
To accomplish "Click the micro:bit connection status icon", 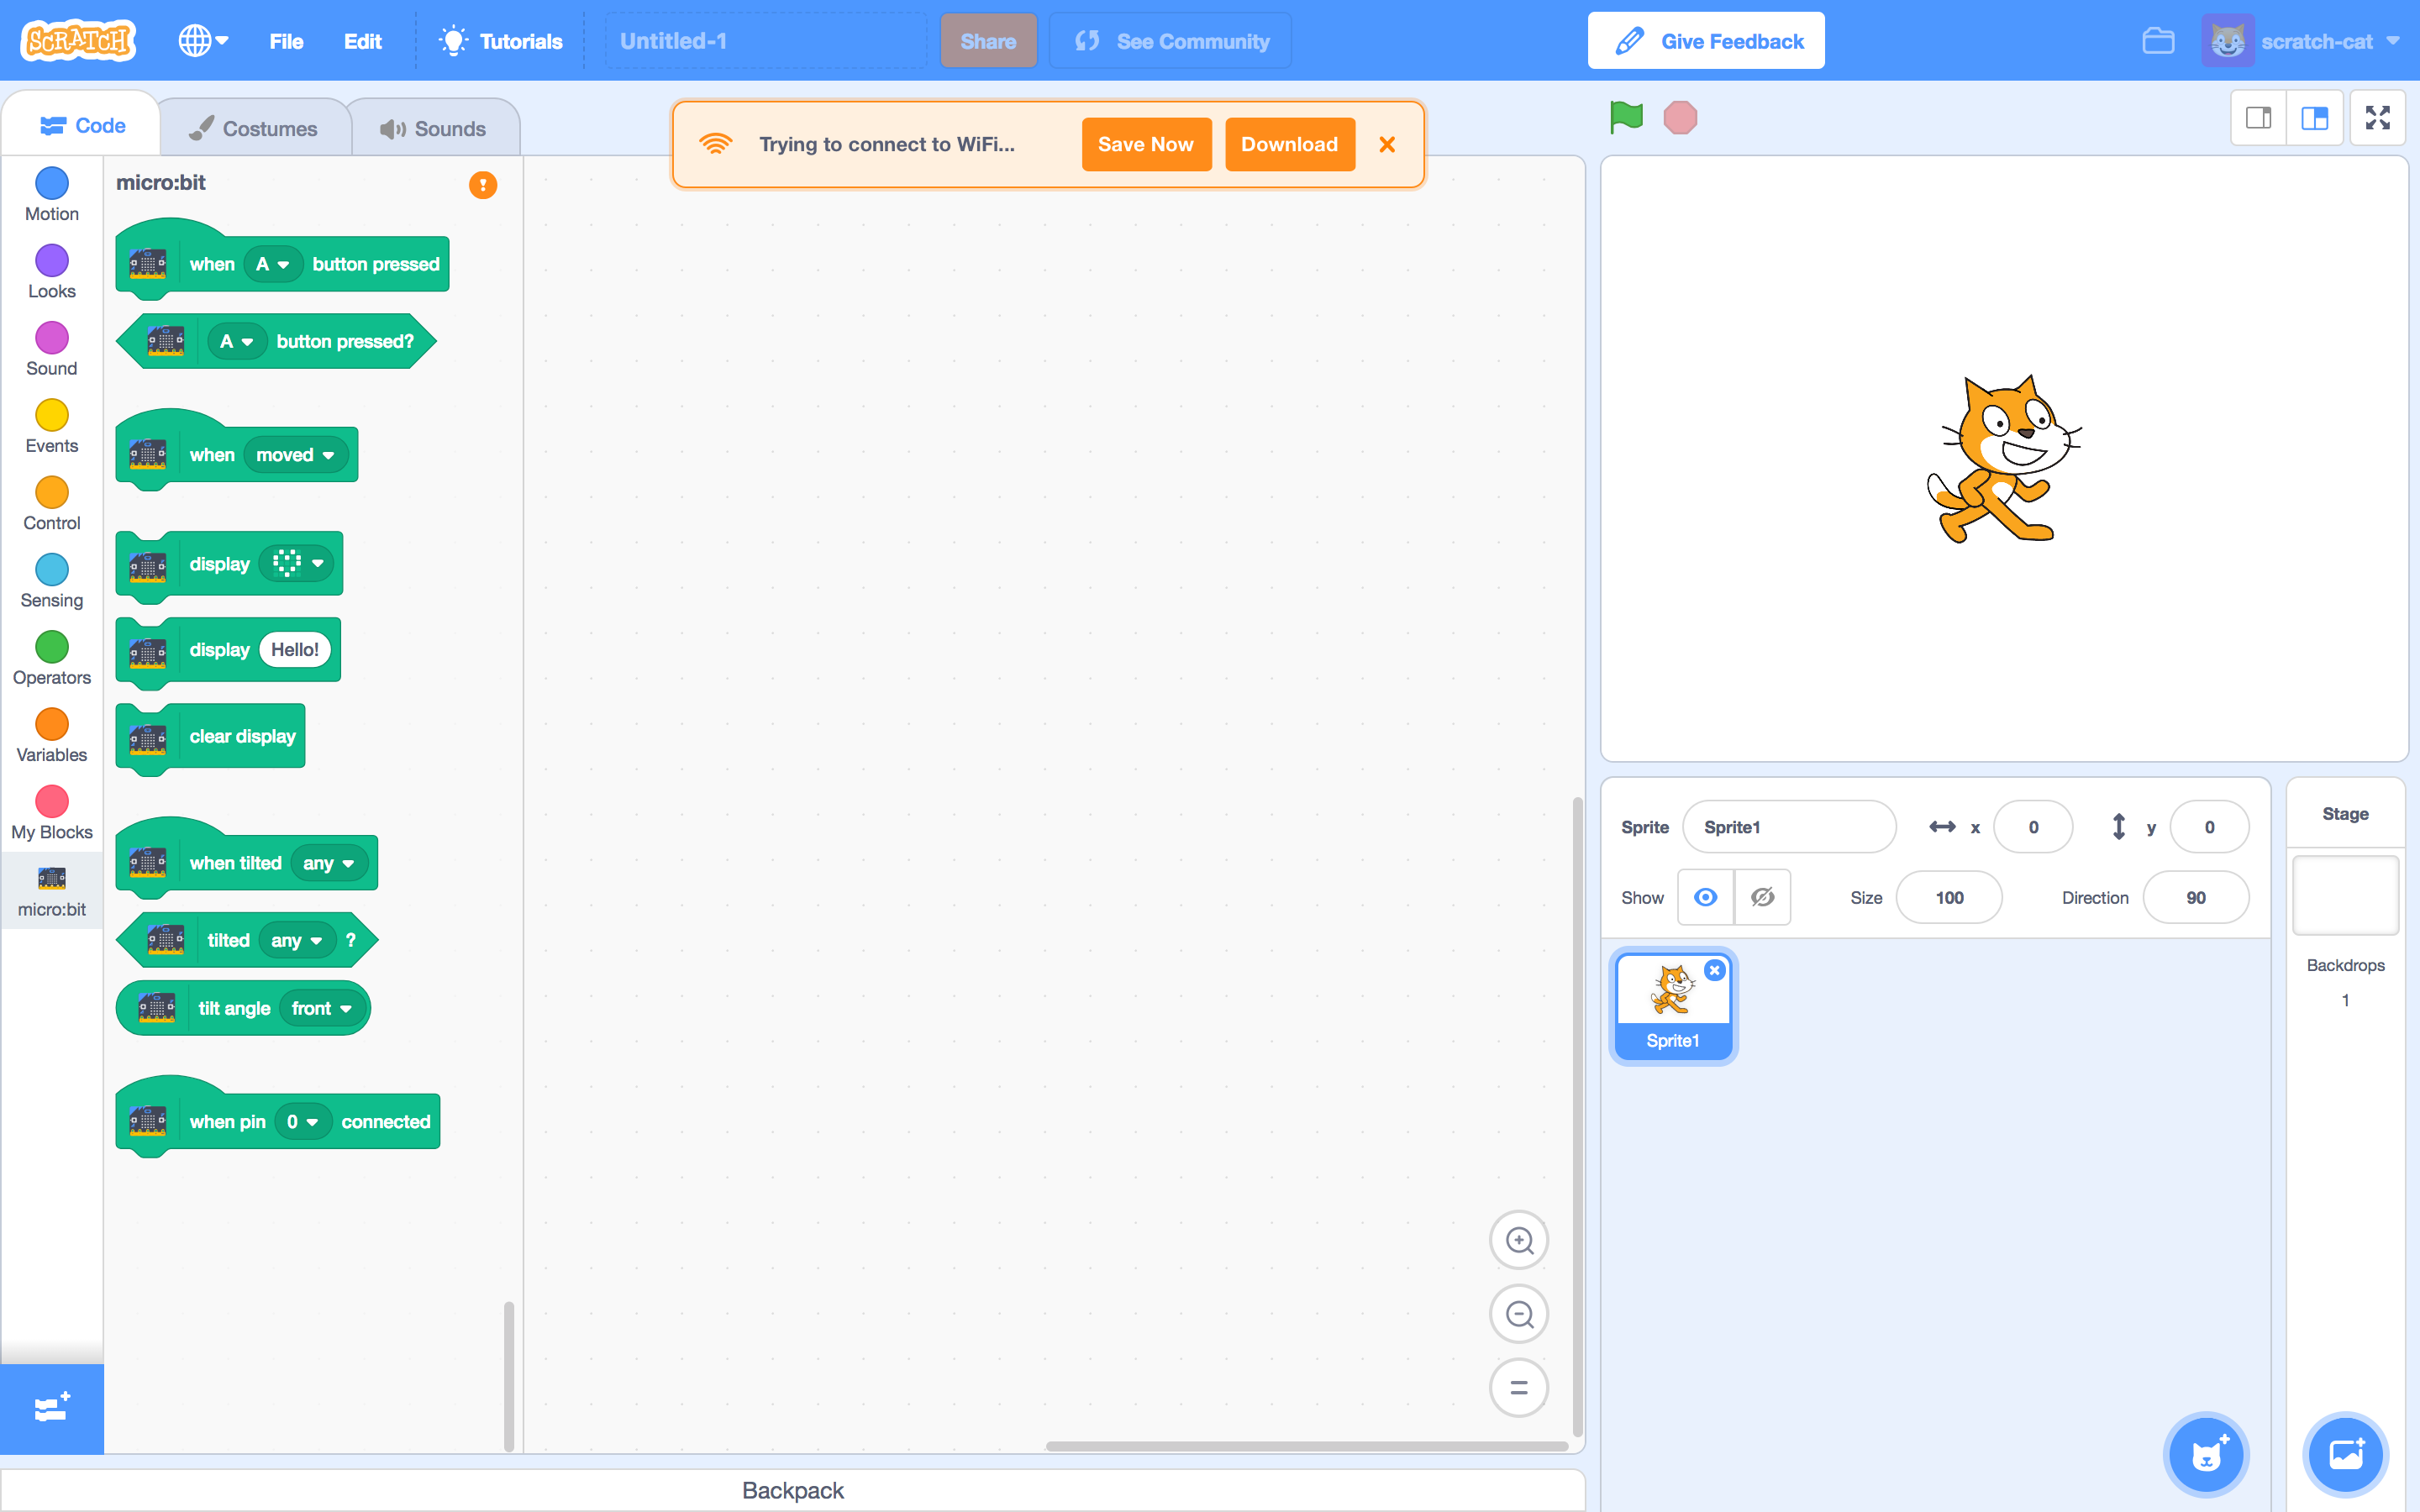I will [x=483, y=185].
